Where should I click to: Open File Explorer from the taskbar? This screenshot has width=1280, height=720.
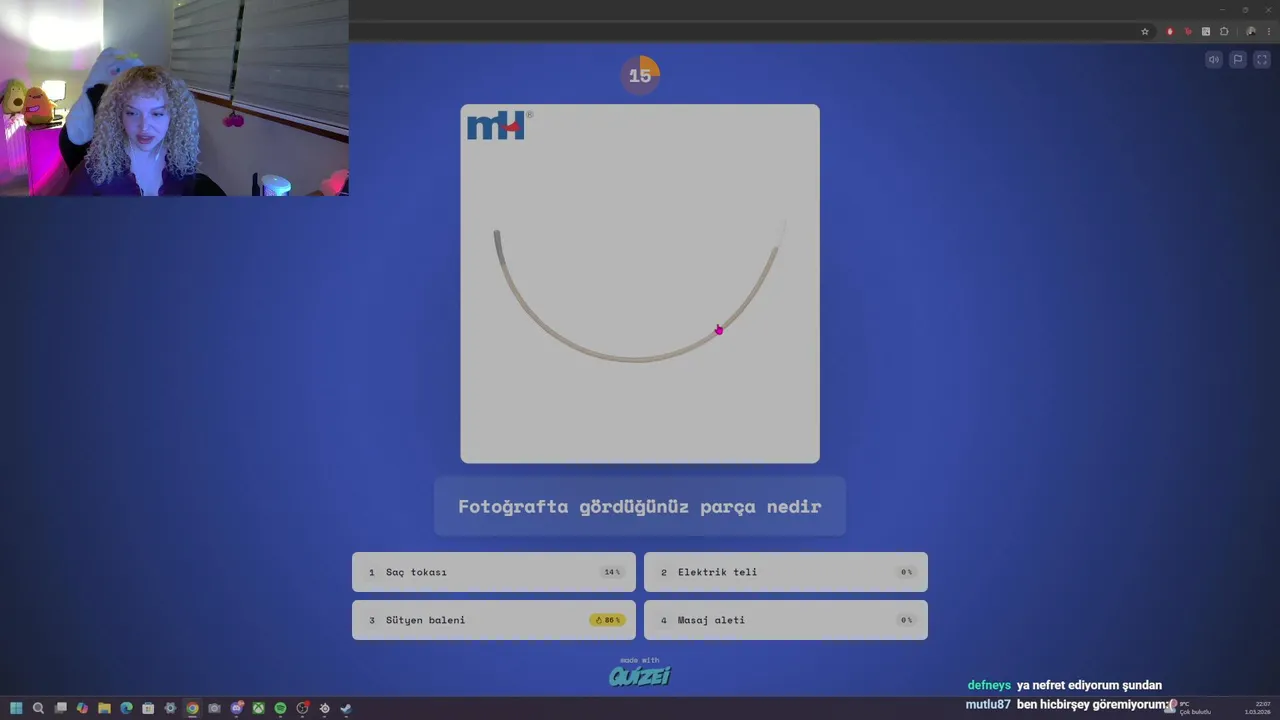[104, 708]
